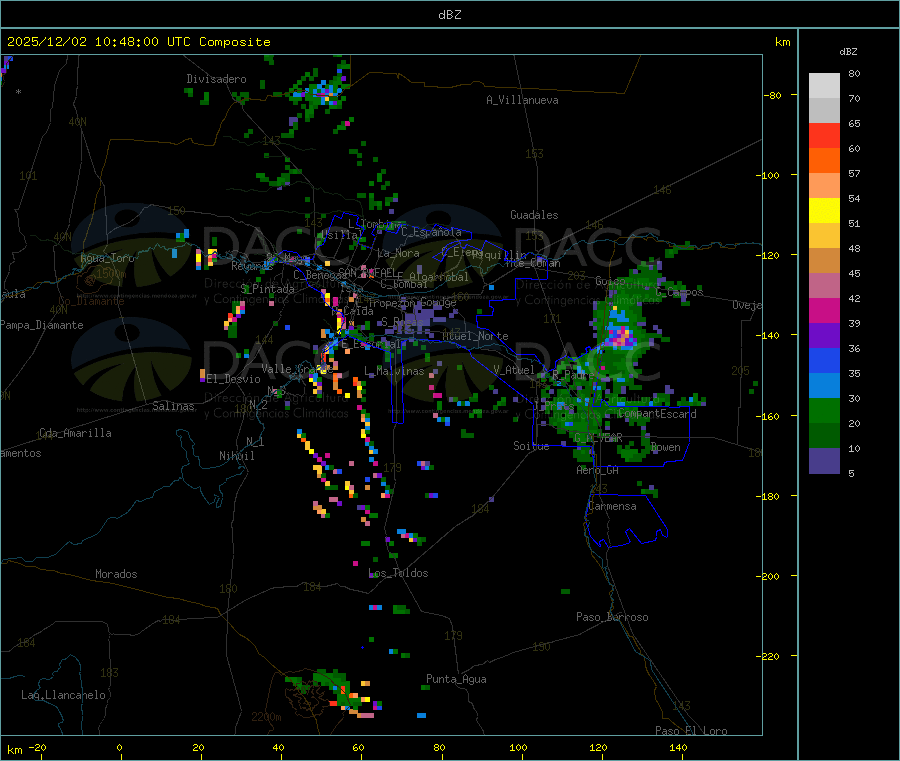
Task: Select the 'A_Villanueva' location label
Action: point(522,100)
